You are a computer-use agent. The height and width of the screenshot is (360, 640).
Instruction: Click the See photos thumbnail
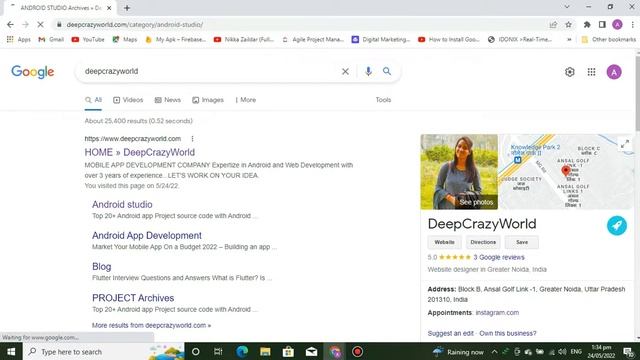pos(459,172)
